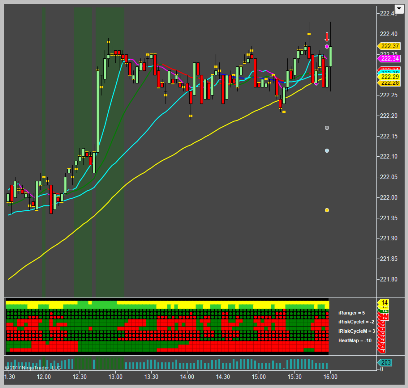This screenshot has width=408, height=388.
Task: Click the magenta dot marker below the red arrow
Action: tap(327, 46)
